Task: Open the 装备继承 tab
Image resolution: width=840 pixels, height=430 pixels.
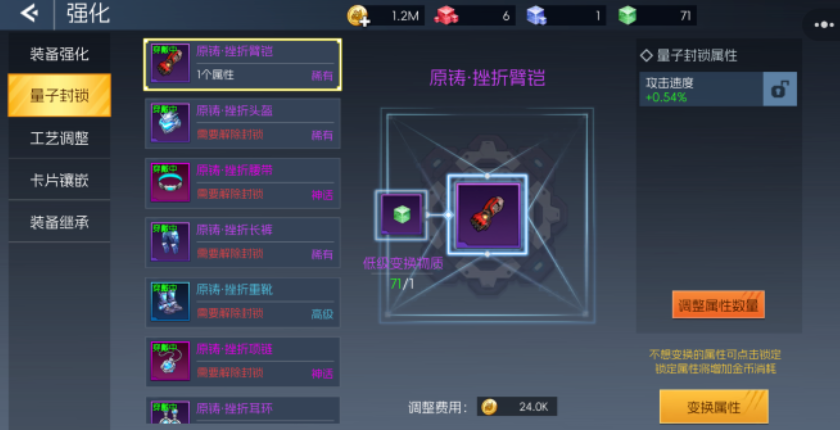Action: coord(59,222)
